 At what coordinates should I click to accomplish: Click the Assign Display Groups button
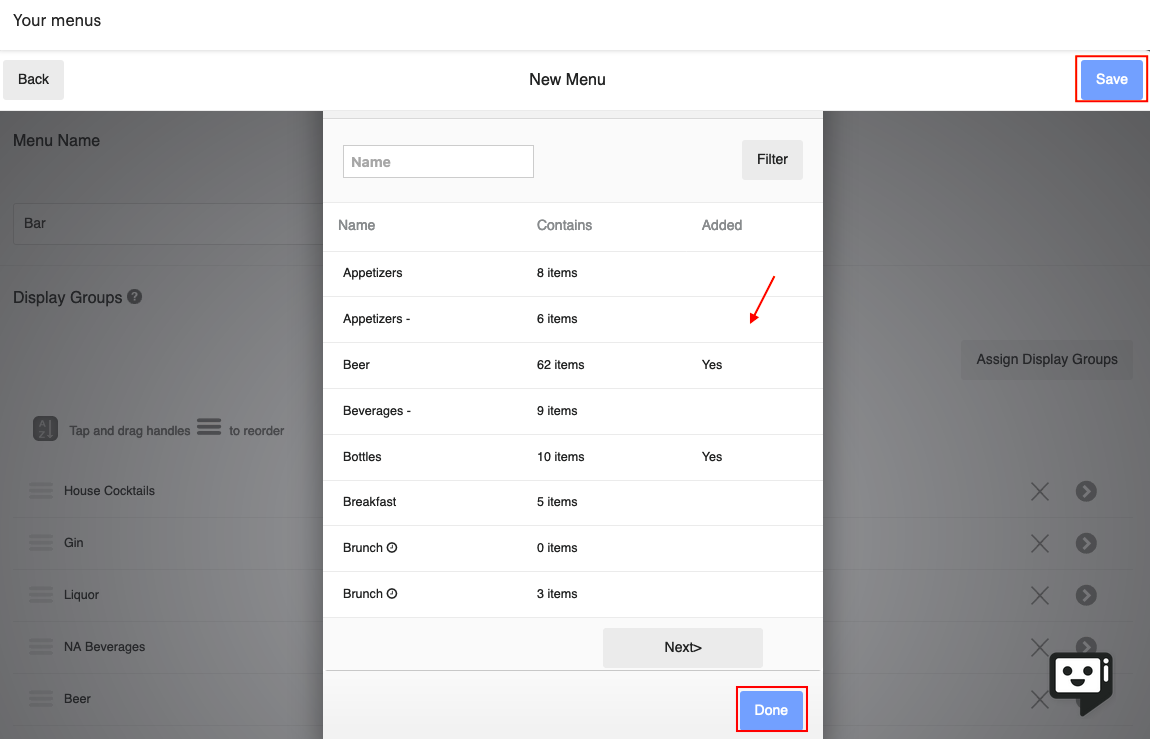coord(1046,359)
